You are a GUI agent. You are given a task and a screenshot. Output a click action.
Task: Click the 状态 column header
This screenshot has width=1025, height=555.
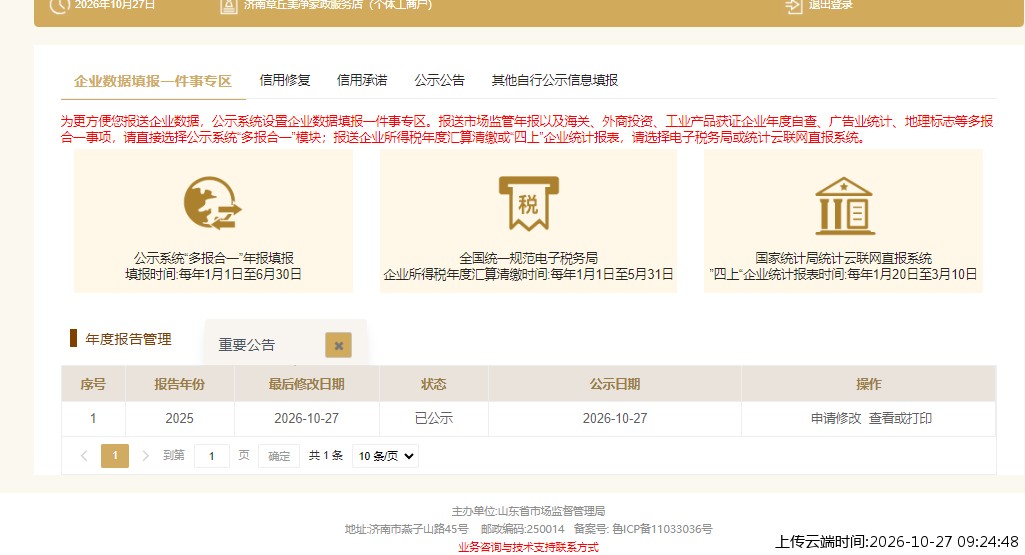tap(433, 384)
